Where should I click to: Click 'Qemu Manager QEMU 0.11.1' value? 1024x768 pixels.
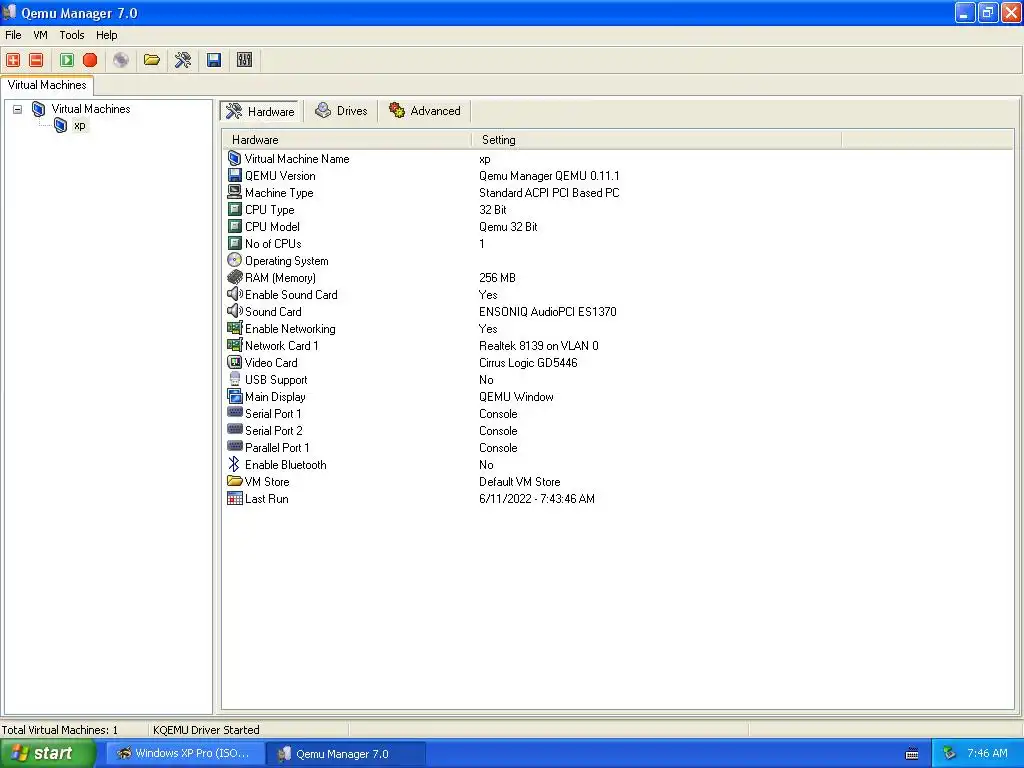click(x=549, y=176)
